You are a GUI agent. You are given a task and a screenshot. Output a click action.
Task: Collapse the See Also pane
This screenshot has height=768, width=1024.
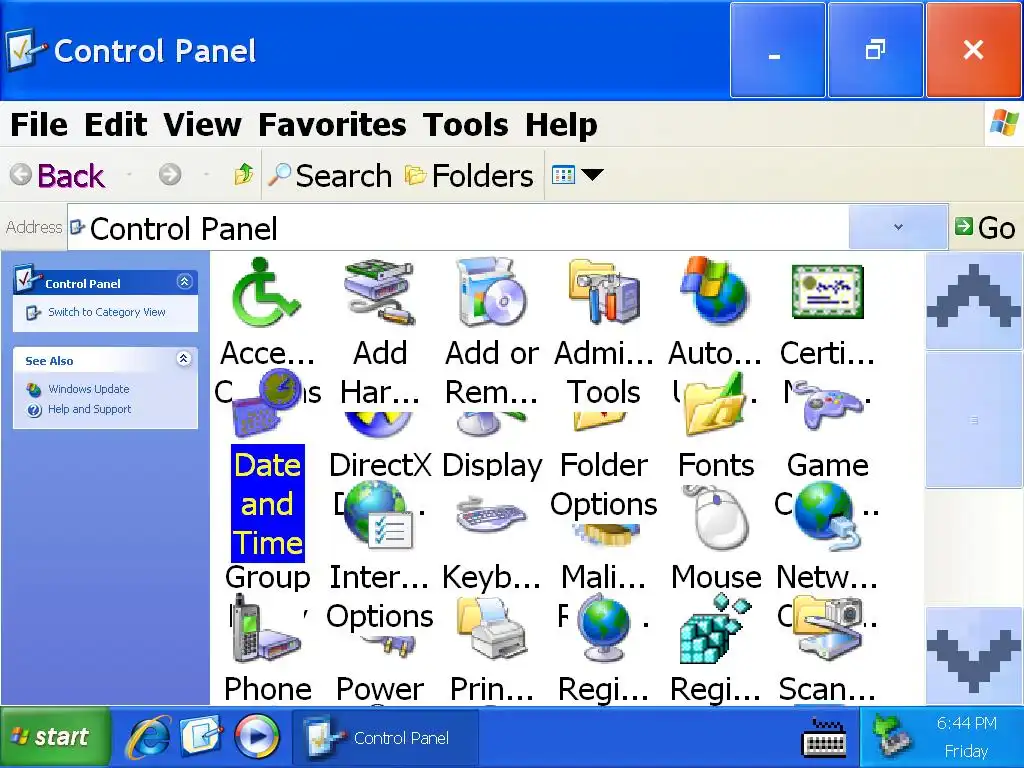184,359
